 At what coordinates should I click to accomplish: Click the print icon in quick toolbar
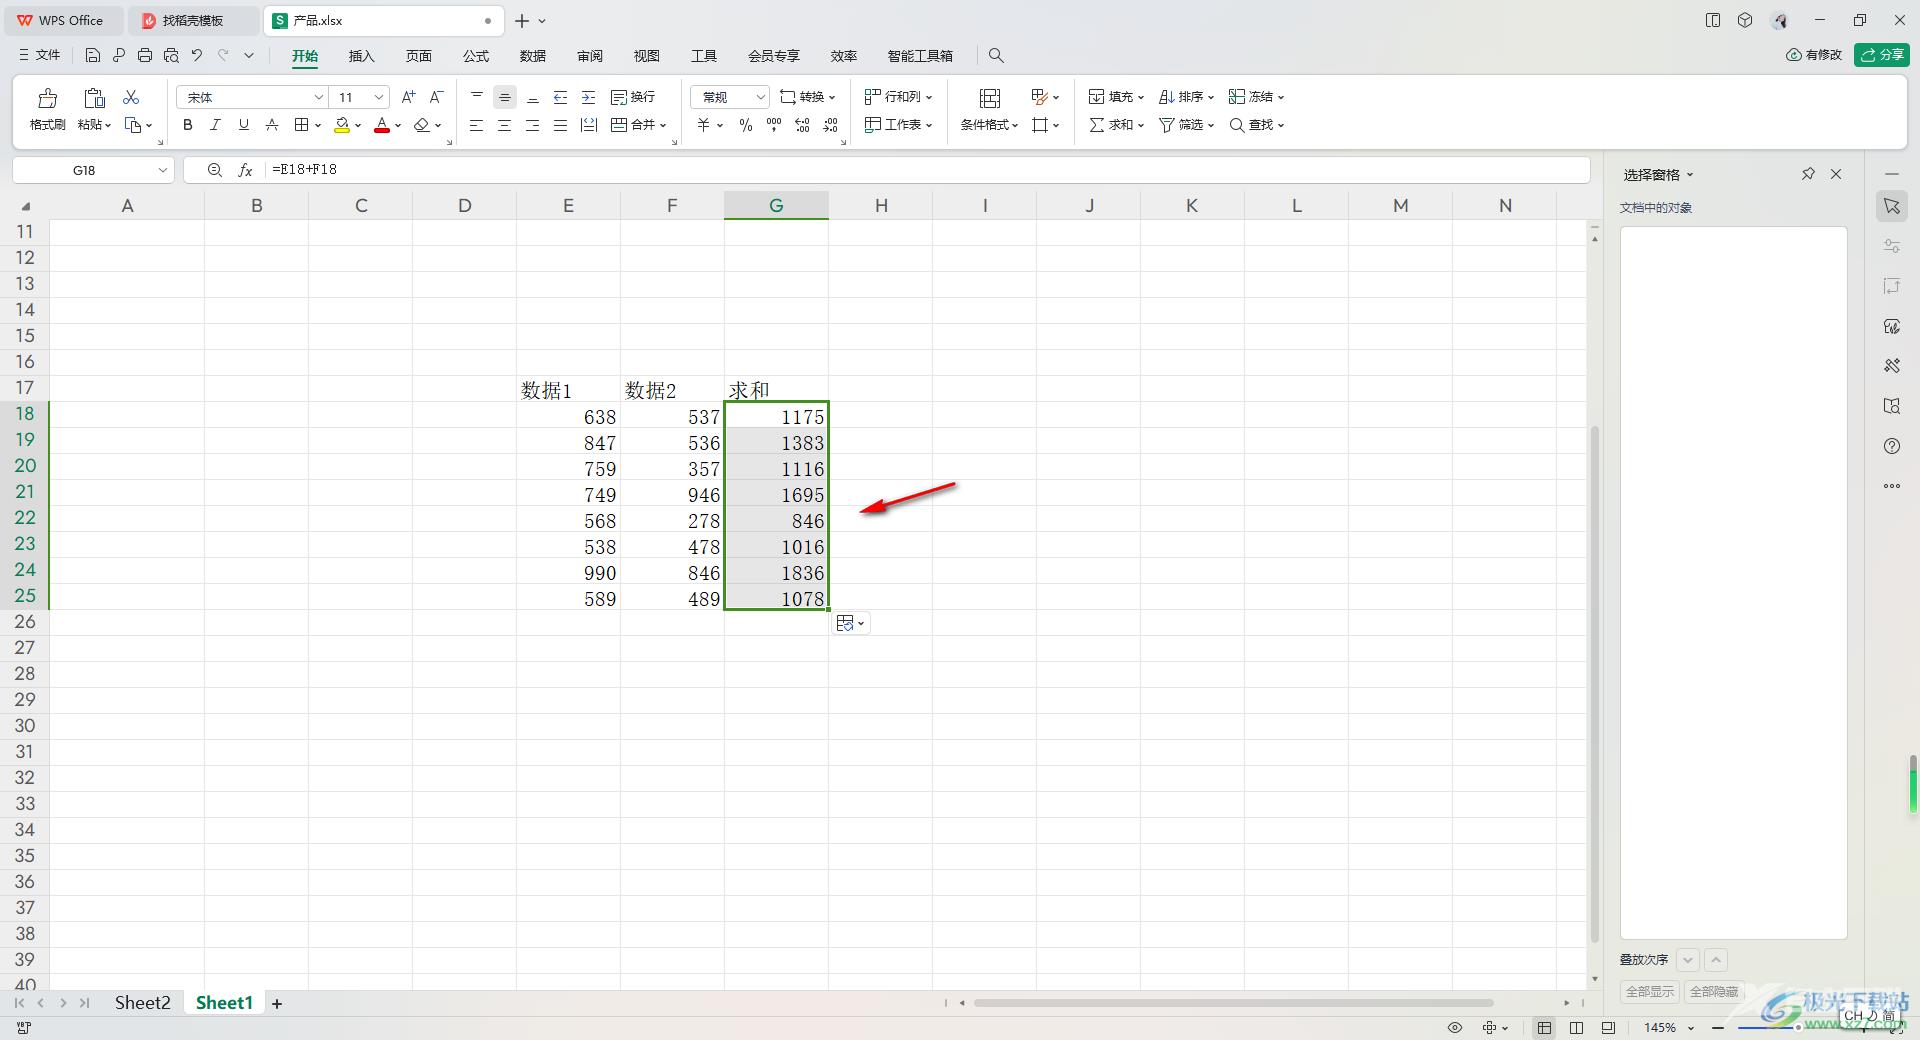tap(145, 56)
